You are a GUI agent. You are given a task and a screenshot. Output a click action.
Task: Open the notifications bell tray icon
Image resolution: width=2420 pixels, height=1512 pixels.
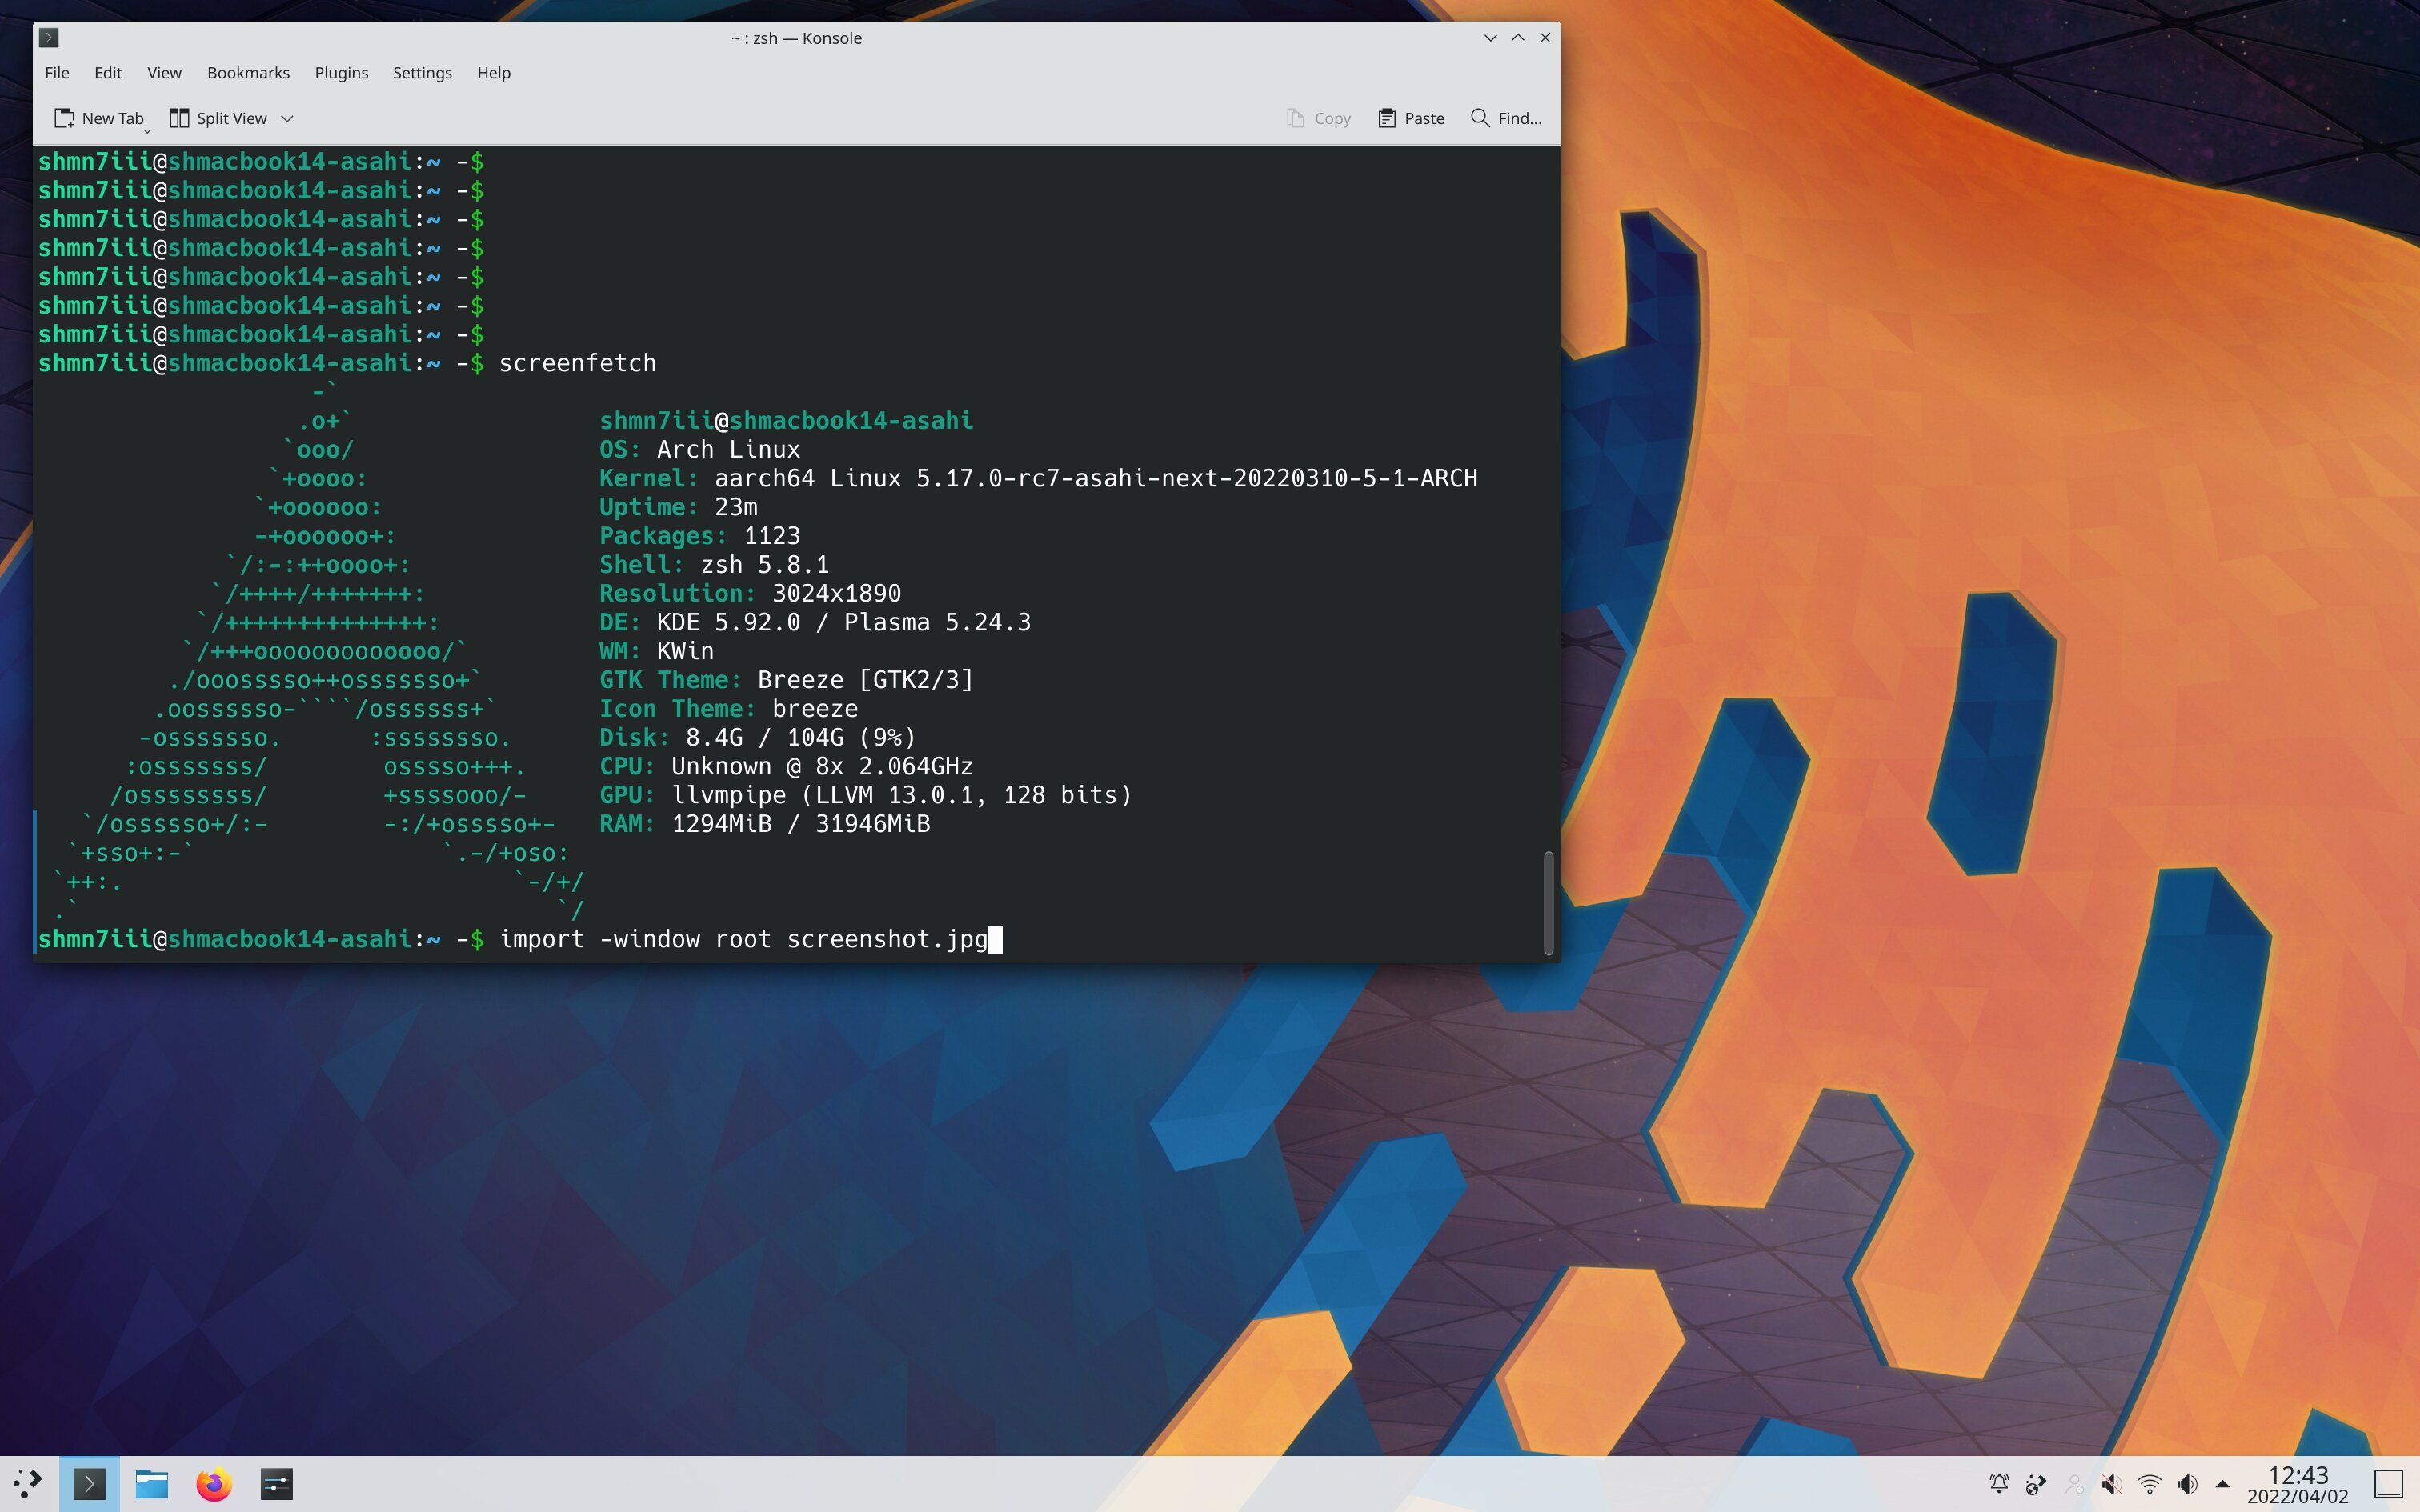[1999, 1484]
